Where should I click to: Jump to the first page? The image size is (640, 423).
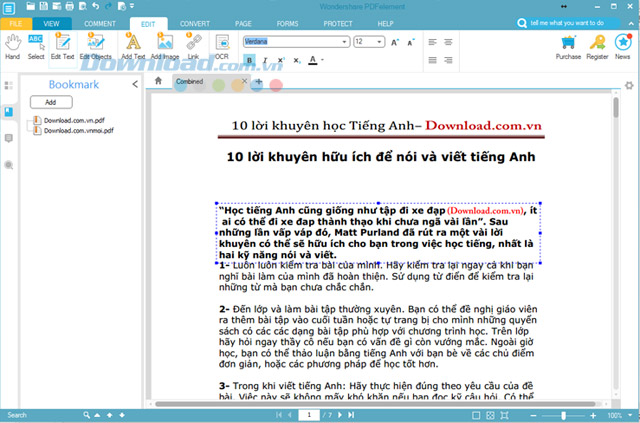(279, 415)
